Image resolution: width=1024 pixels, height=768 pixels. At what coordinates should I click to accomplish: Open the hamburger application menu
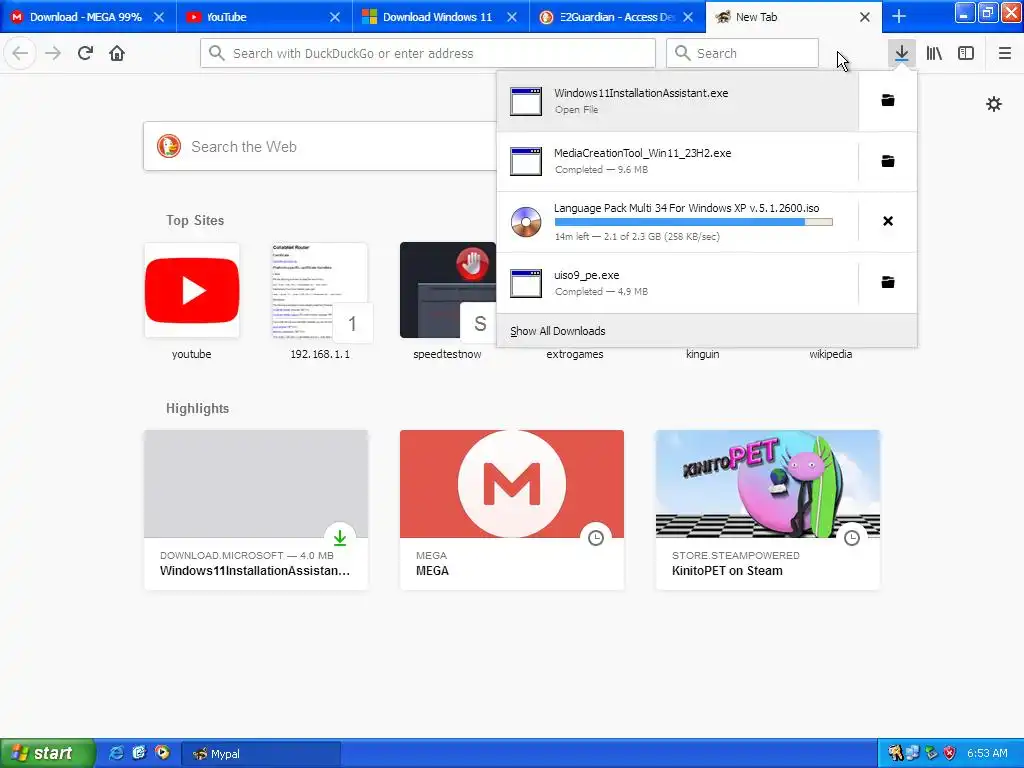click(1004, 53)
